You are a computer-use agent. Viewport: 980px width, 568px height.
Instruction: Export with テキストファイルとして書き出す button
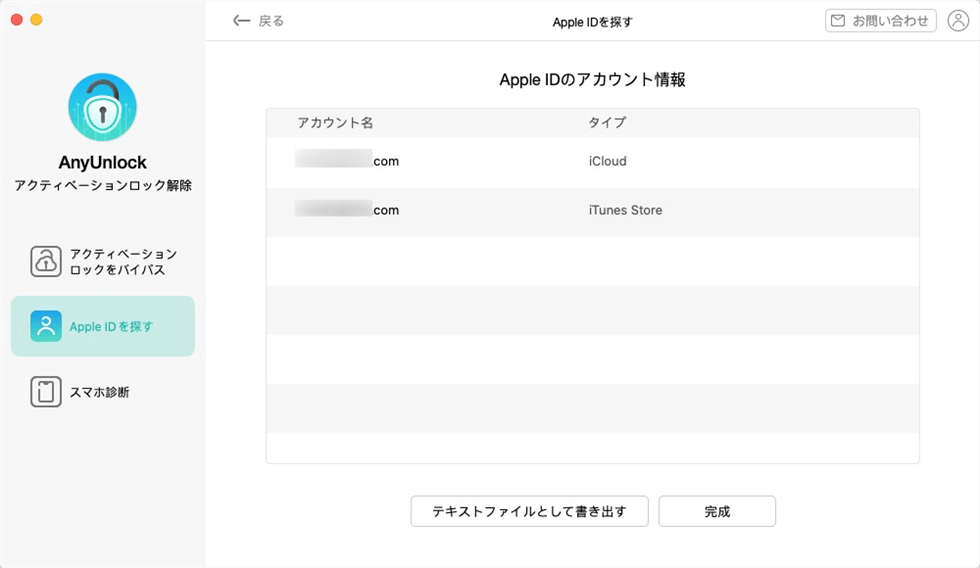click(x=529, y=511)
